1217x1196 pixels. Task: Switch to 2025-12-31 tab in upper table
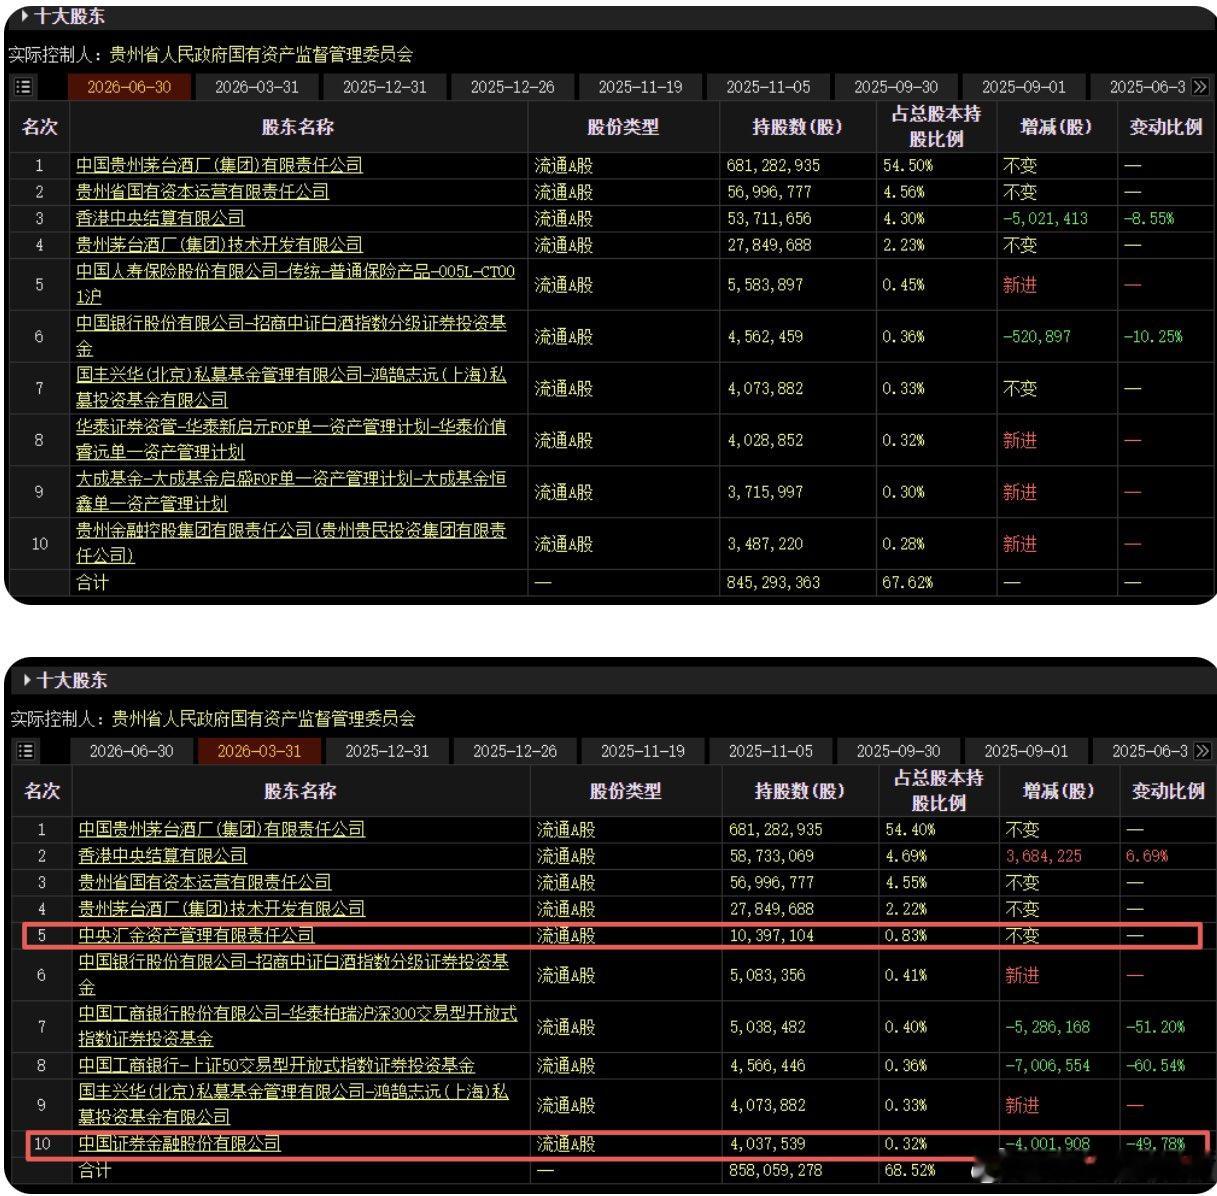(x=385, y=87)
